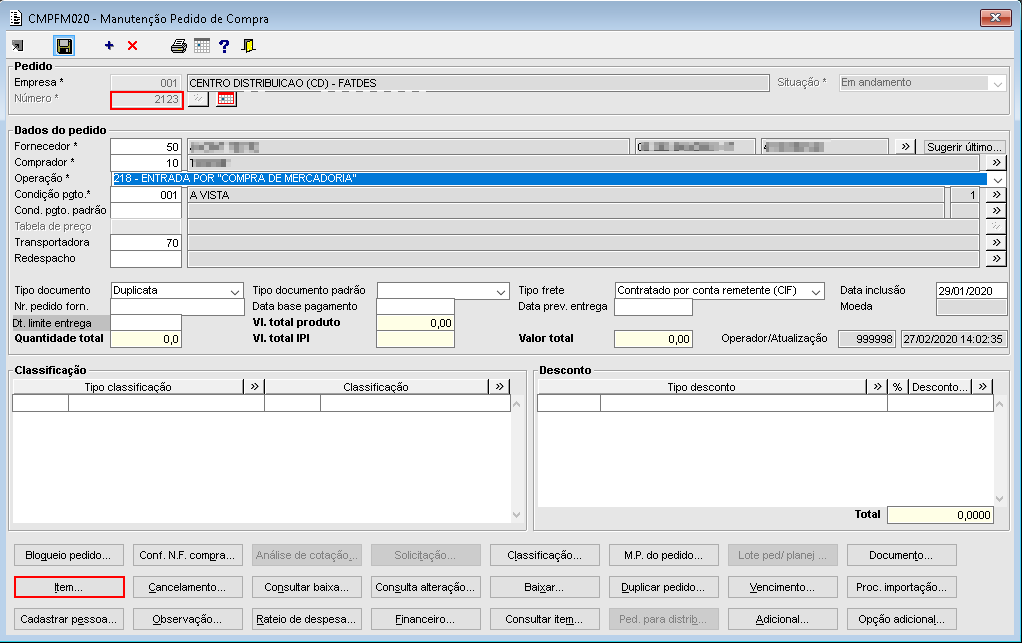Screen dimensions: 1022x643
Task: Click lookup arrows on Condição pgto row
Action: click(997, 194)
